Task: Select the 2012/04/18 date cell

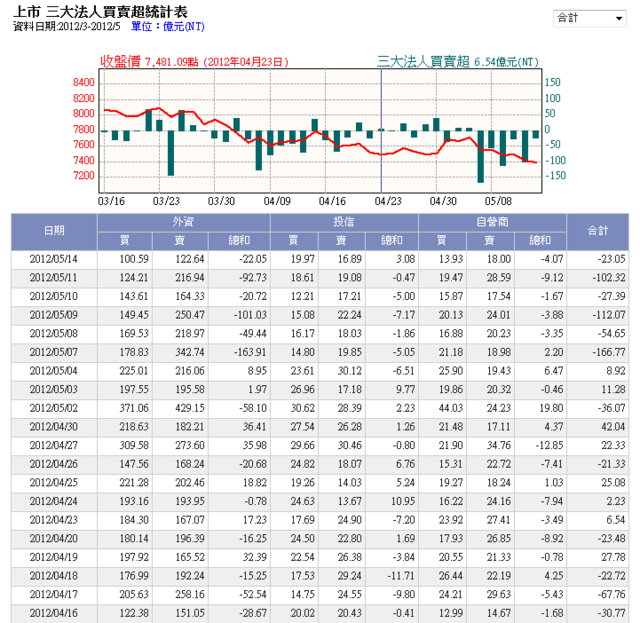Action: pos(53,576)
